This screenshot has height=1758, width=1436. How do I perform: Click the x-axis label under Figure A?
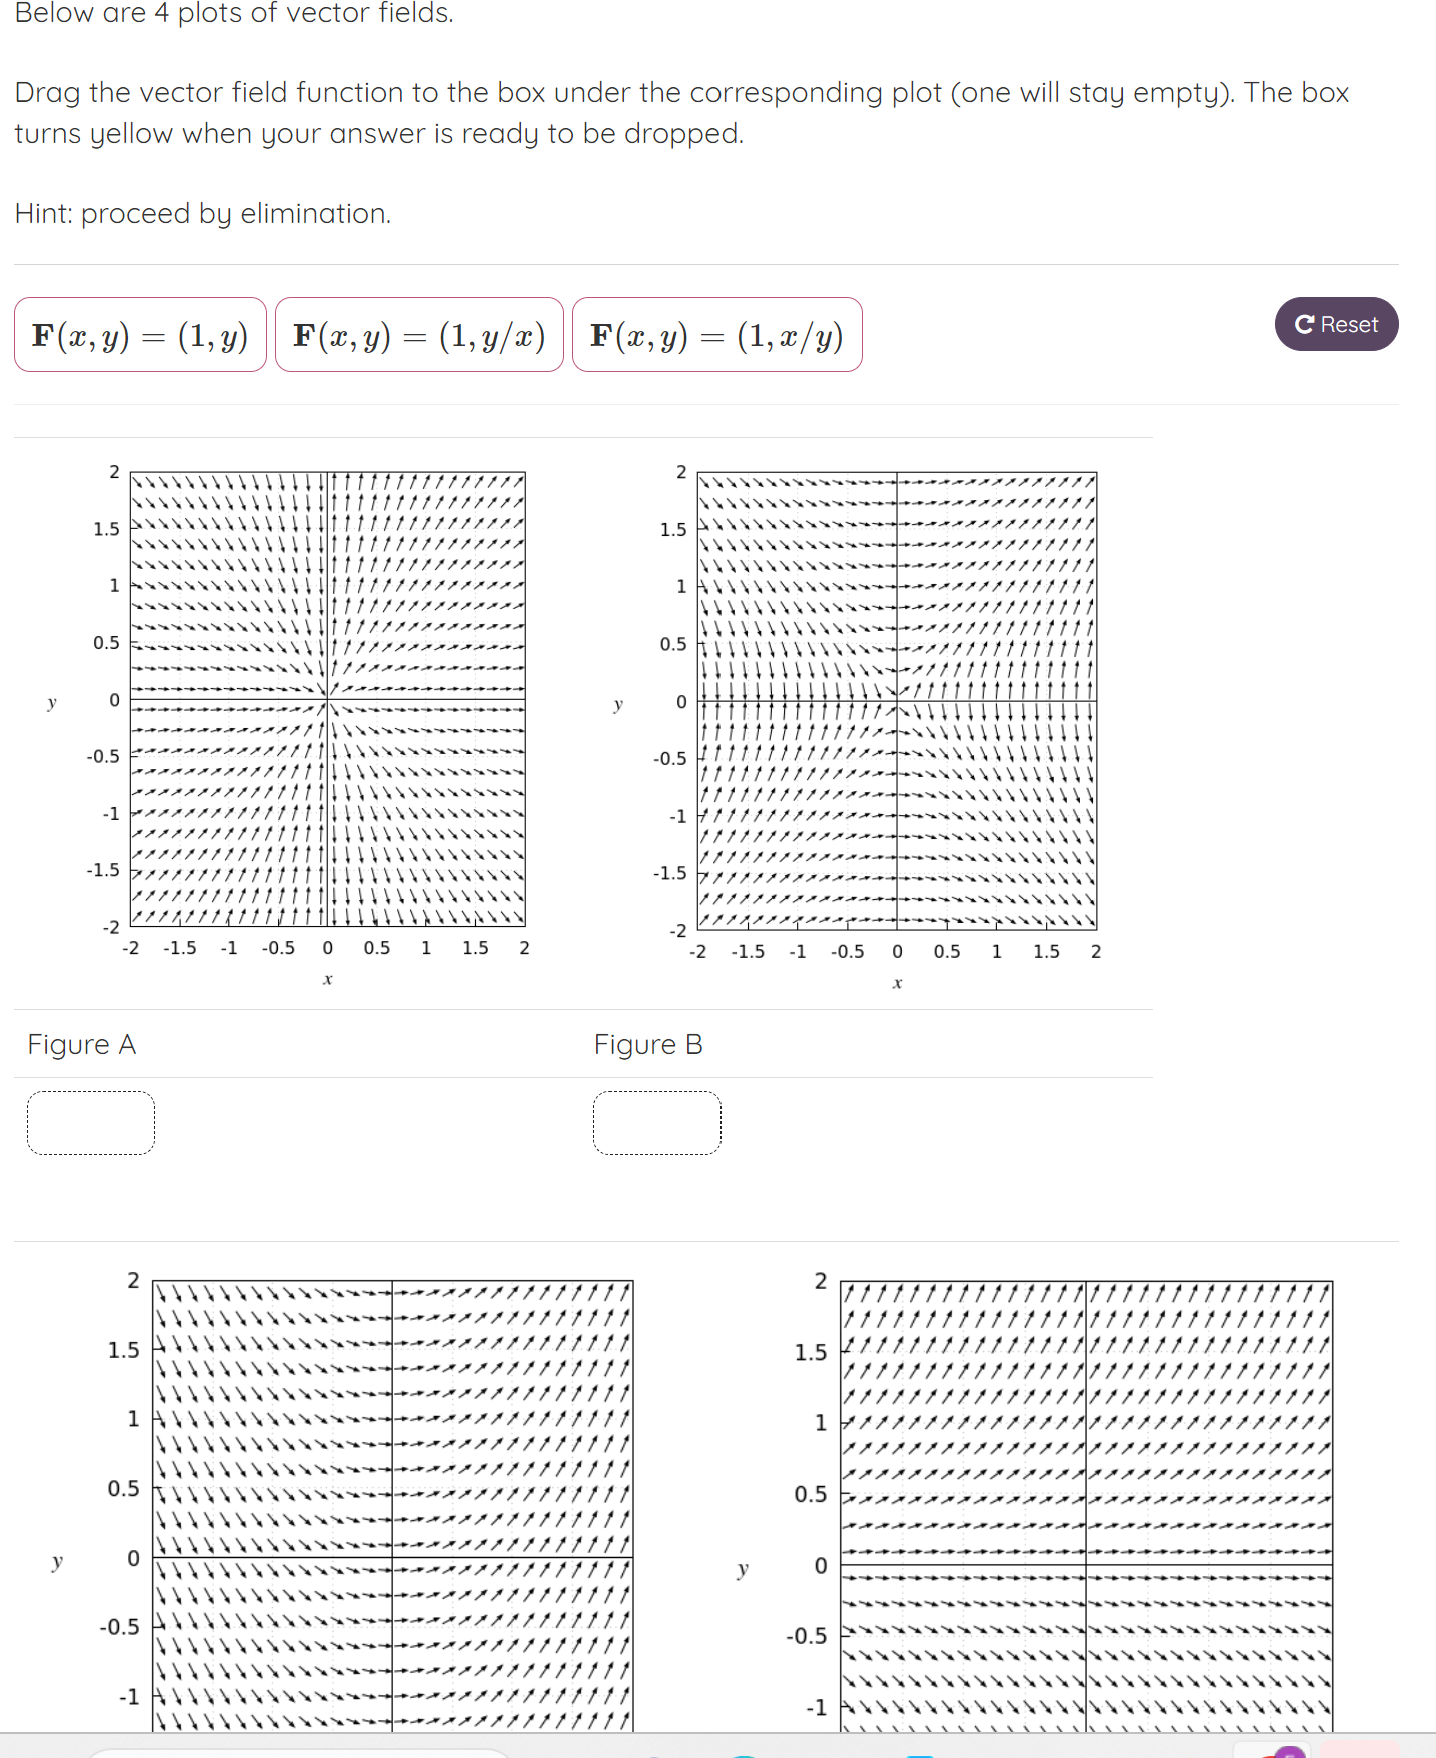point(327,979)
